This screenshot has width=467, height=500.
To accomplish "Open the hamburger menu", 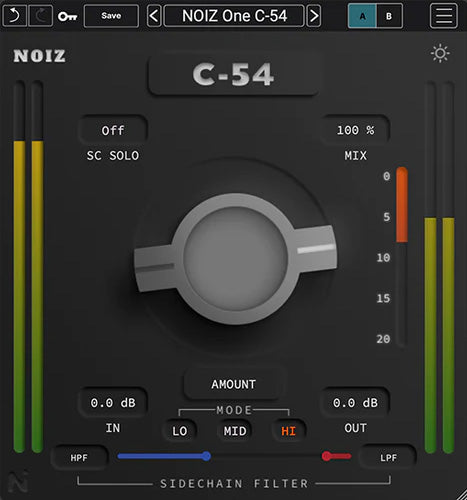I will click(x=444, y=16).
